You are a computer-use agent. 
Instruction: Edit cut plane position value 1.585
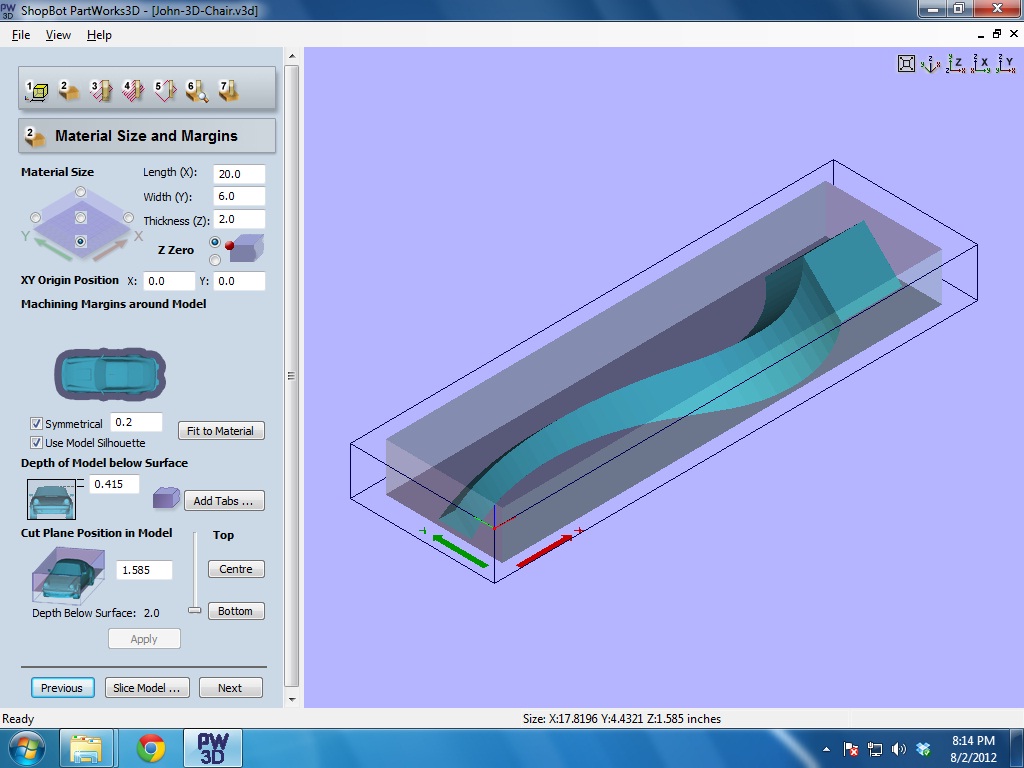(x=144, y=569)
